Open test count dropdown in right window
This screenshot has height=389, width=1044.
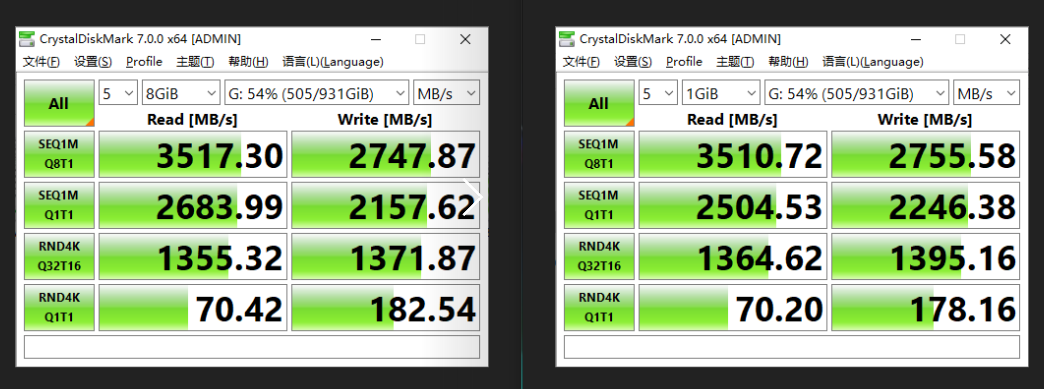pyautogui.click(x=658, y=93)
